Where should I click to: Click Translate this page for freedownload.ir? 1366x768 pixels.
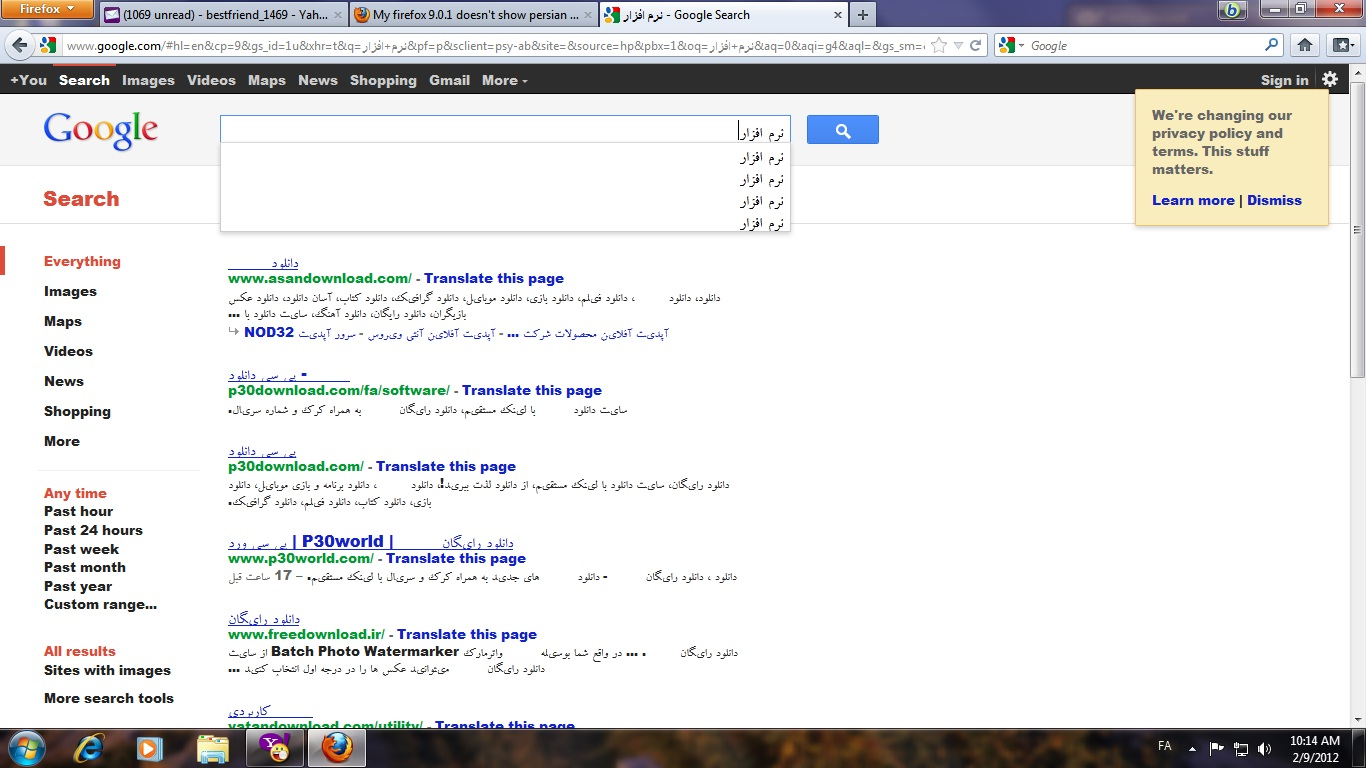pyautogui.click(x=467, y=634)
